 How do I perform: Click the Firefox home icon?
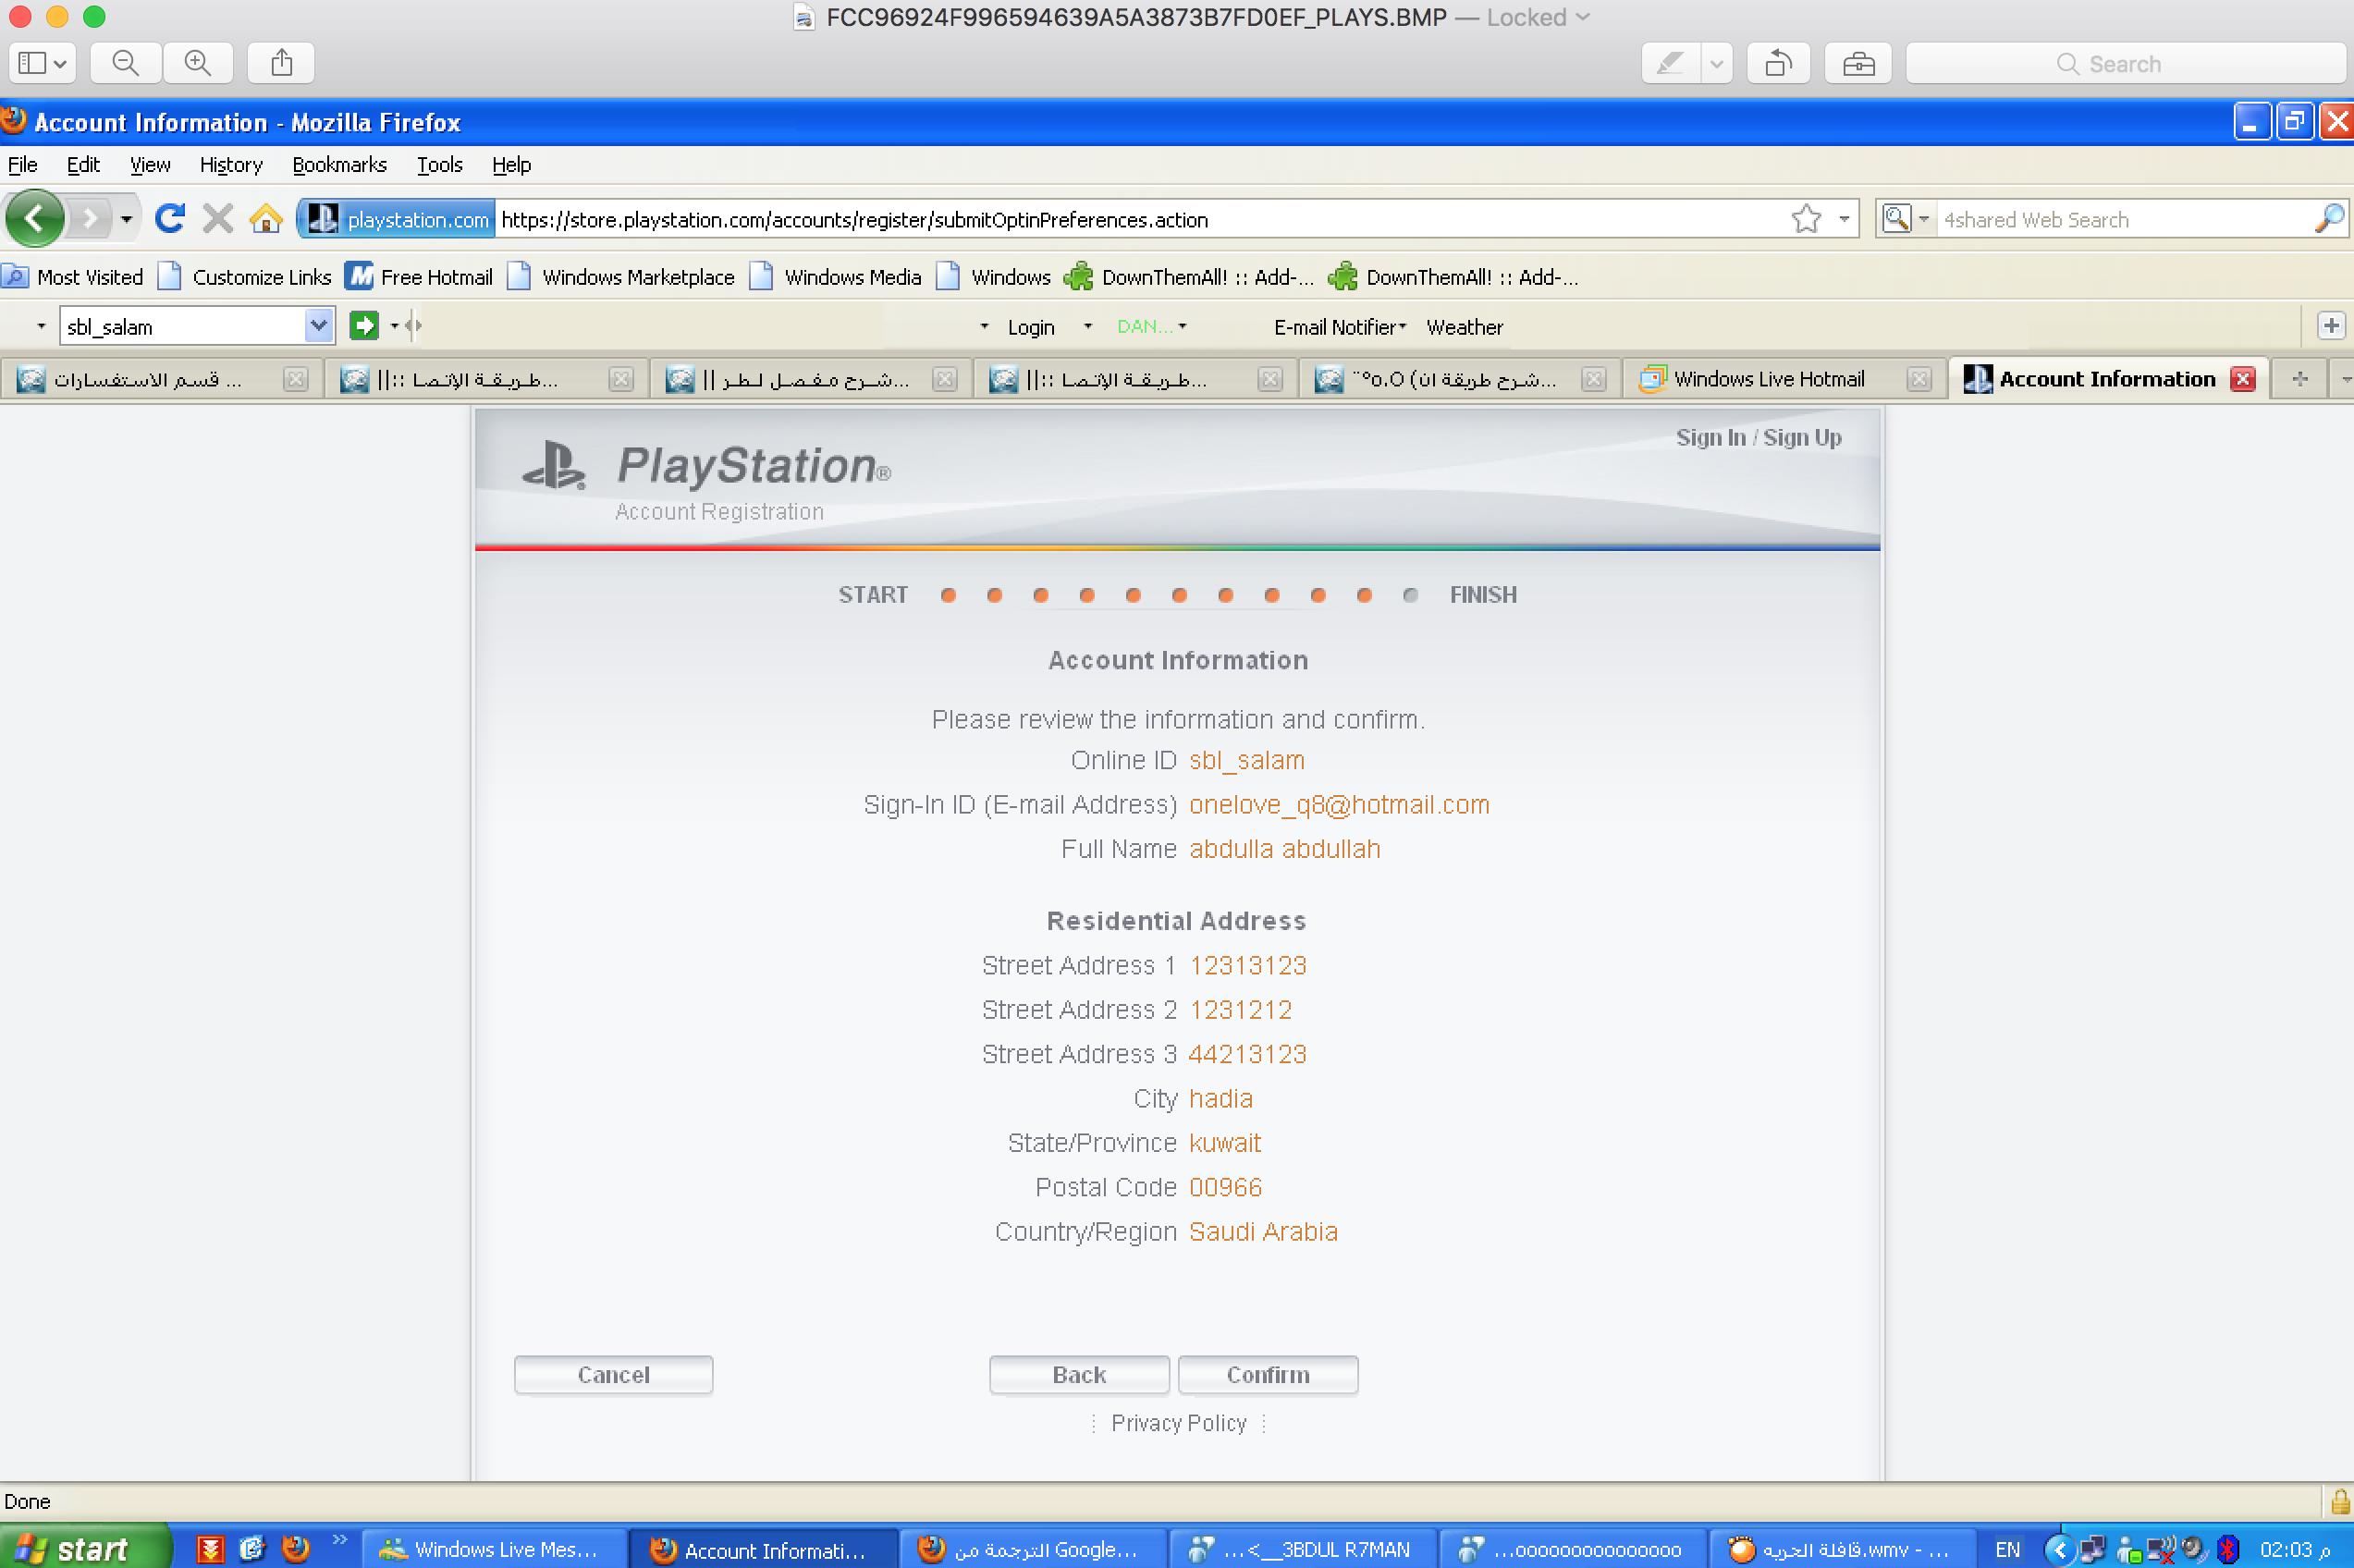pyautogui.click(x=265, y=218)
